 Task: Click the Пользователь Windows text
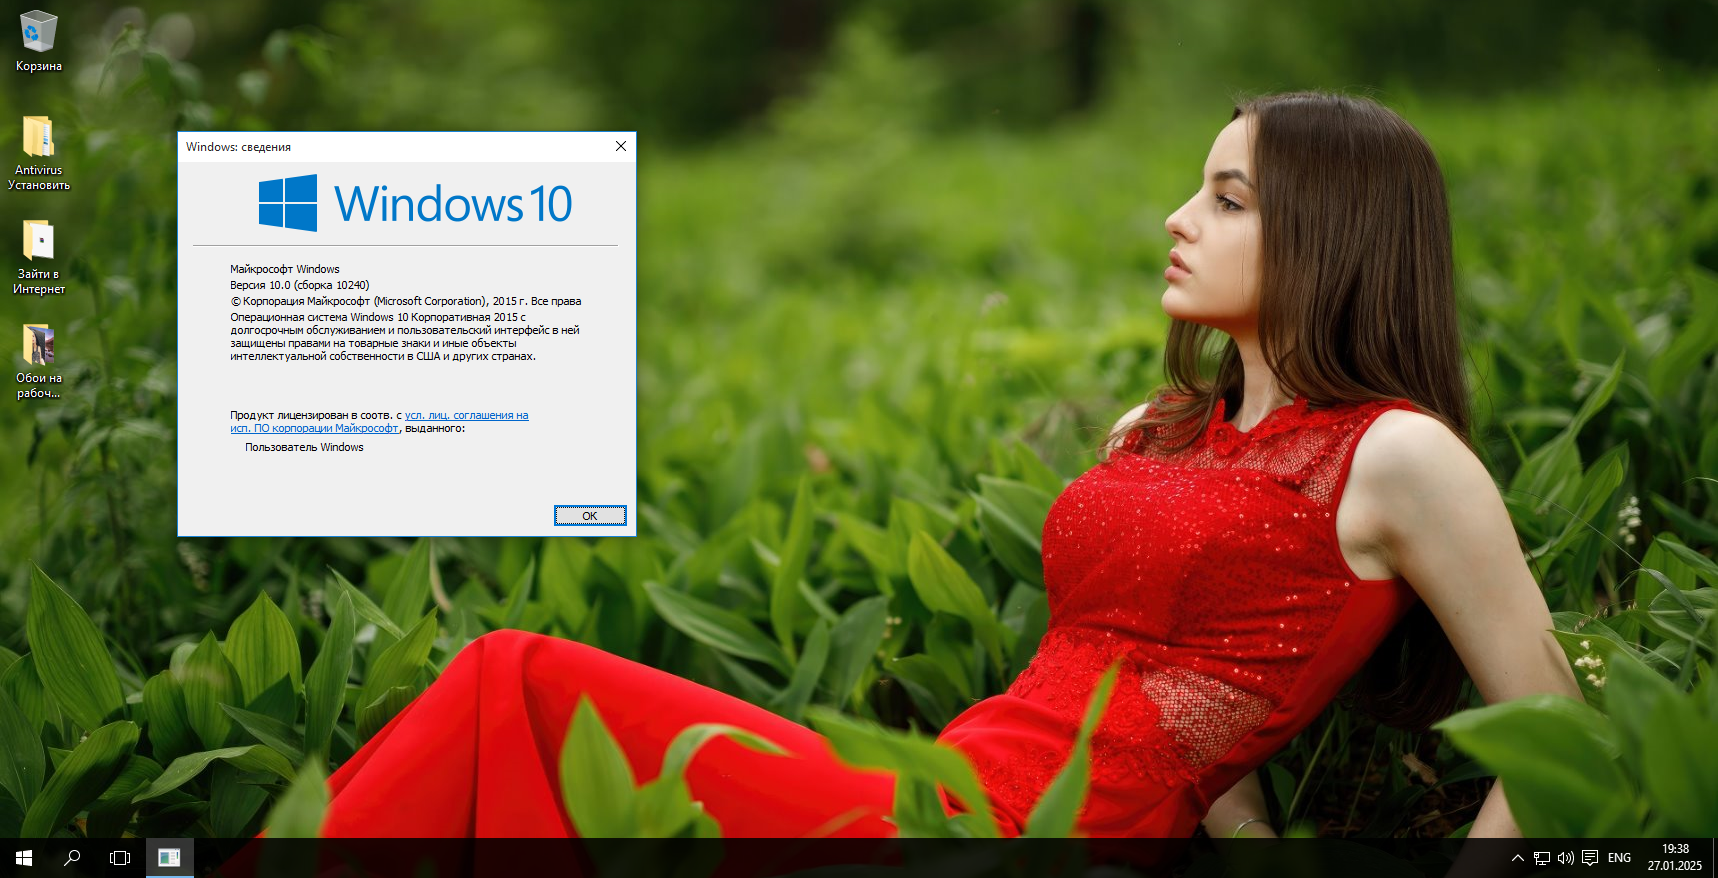click(304, 447)
